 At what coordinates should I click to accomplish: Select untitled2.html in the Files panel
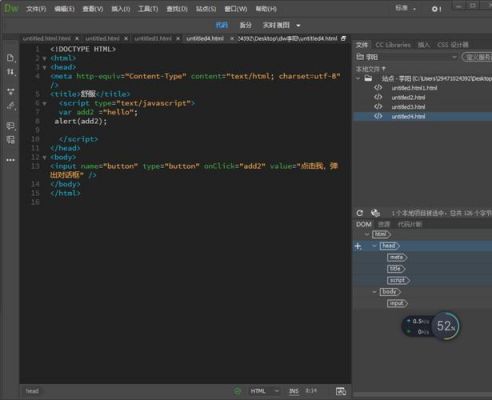[408, 97]
